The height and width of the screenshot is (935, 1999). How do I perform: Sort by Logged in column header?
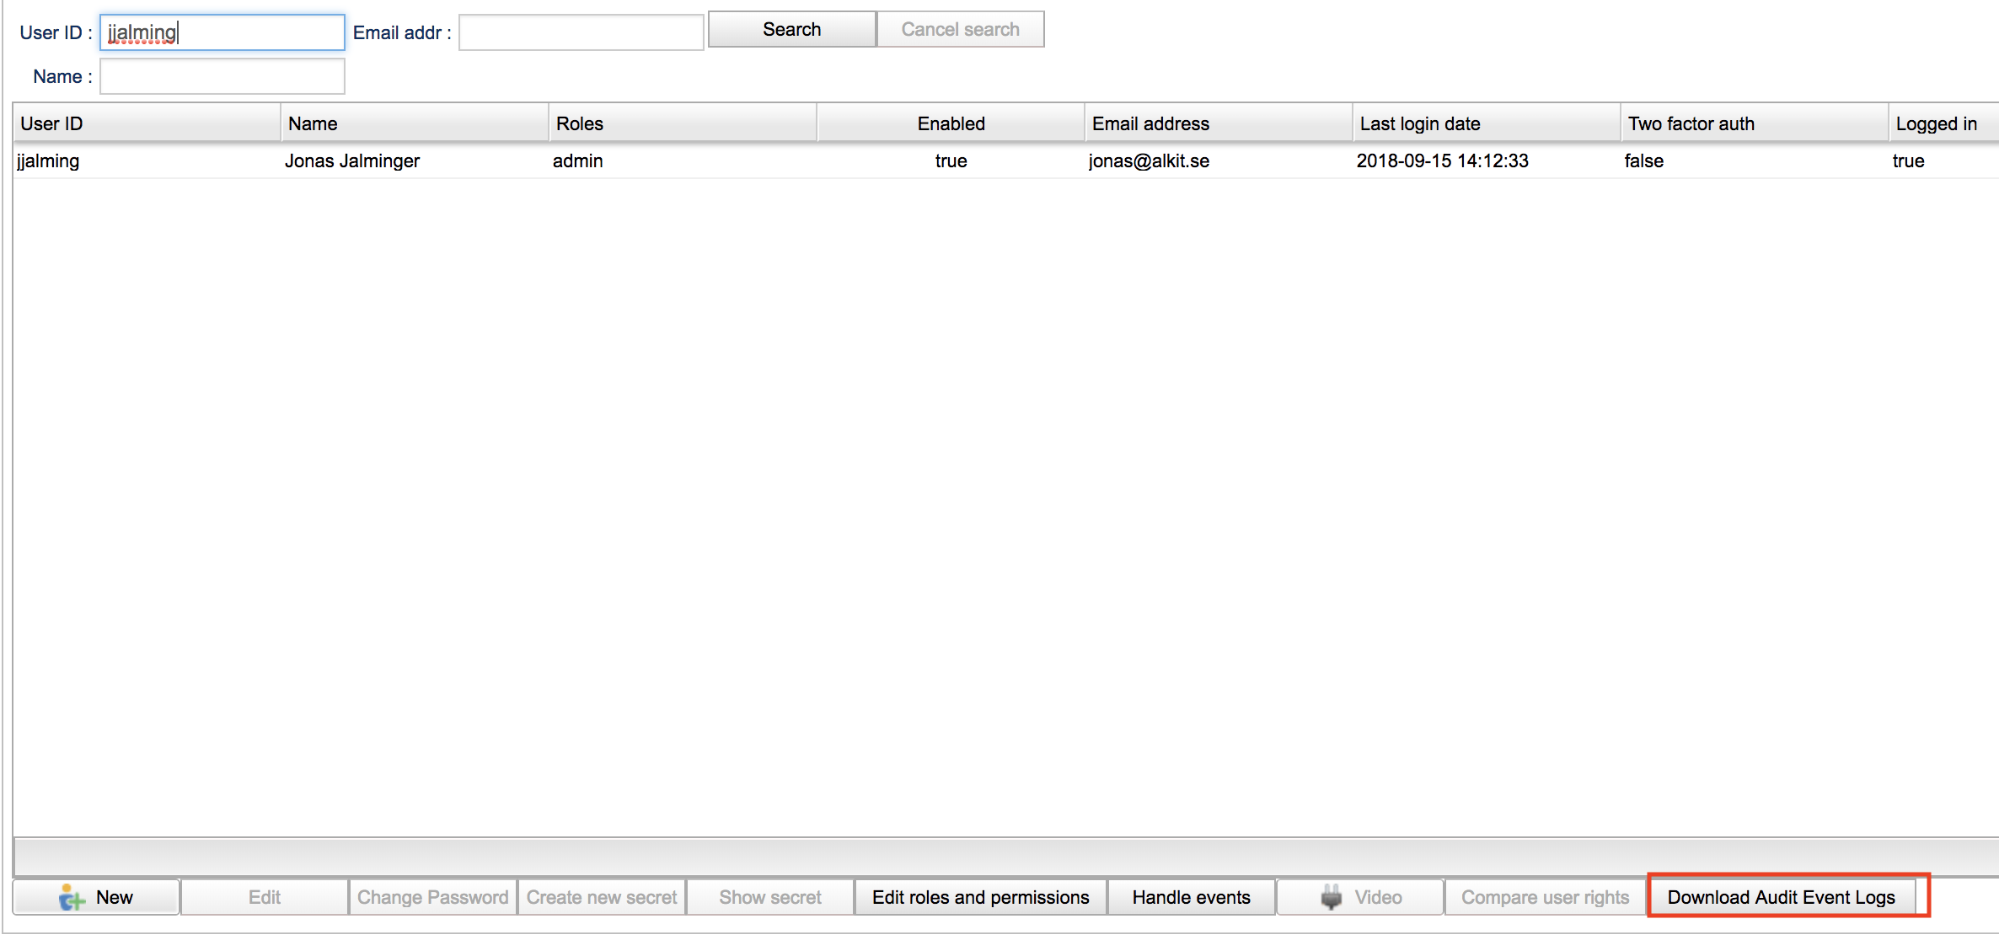[1943, 123]
